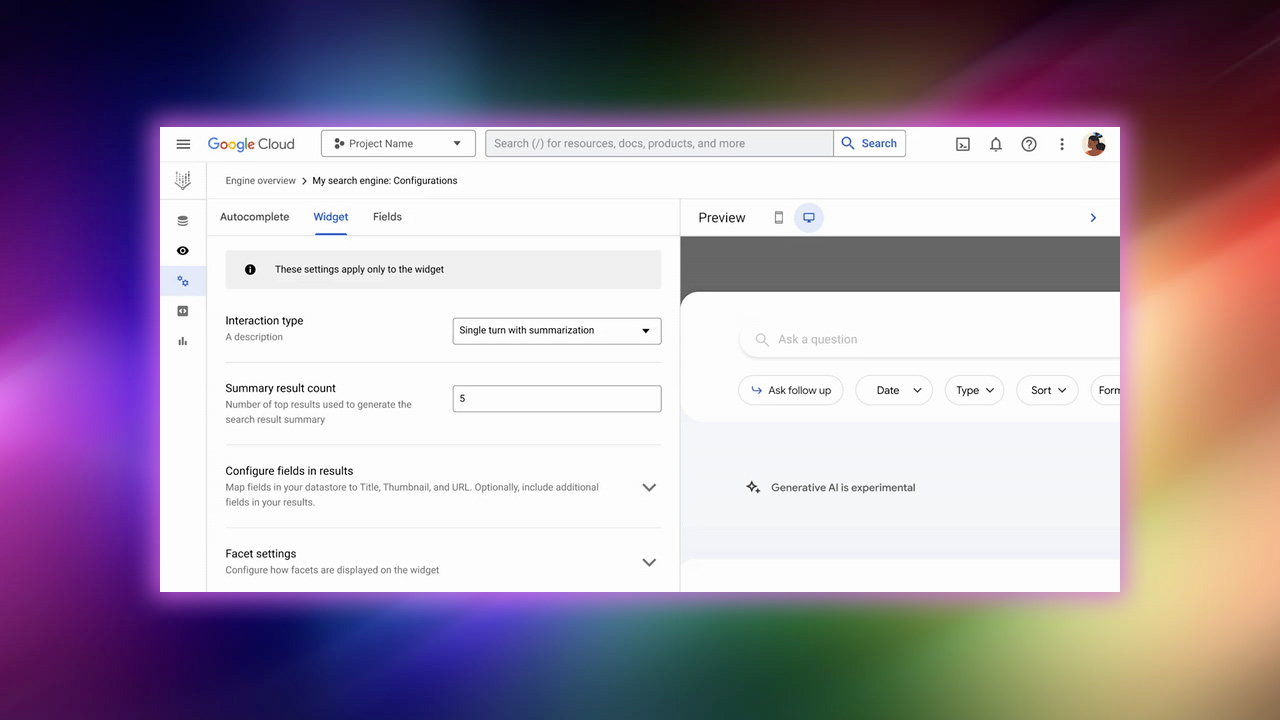Expand the Facet settings section
Image resolution: width=1280 pixels, height=720 pixels.
coord(649,562)
